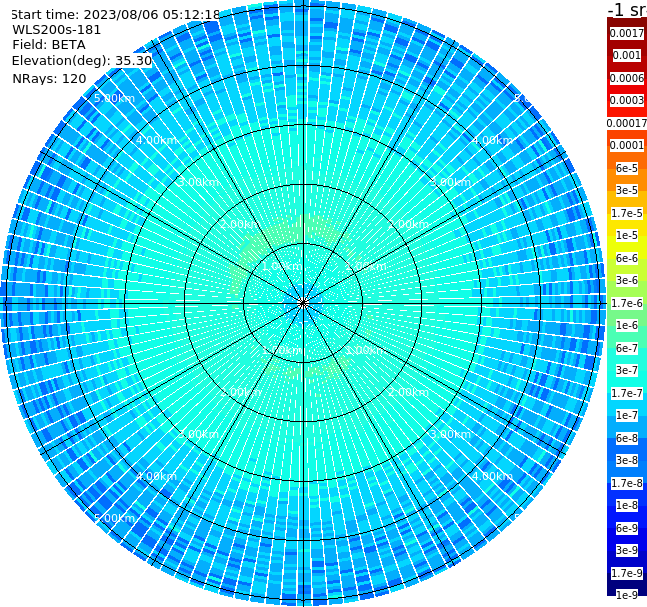647x607 pixels.
Task: Click the radar plot center origin point
Action: tap(303, 304)
